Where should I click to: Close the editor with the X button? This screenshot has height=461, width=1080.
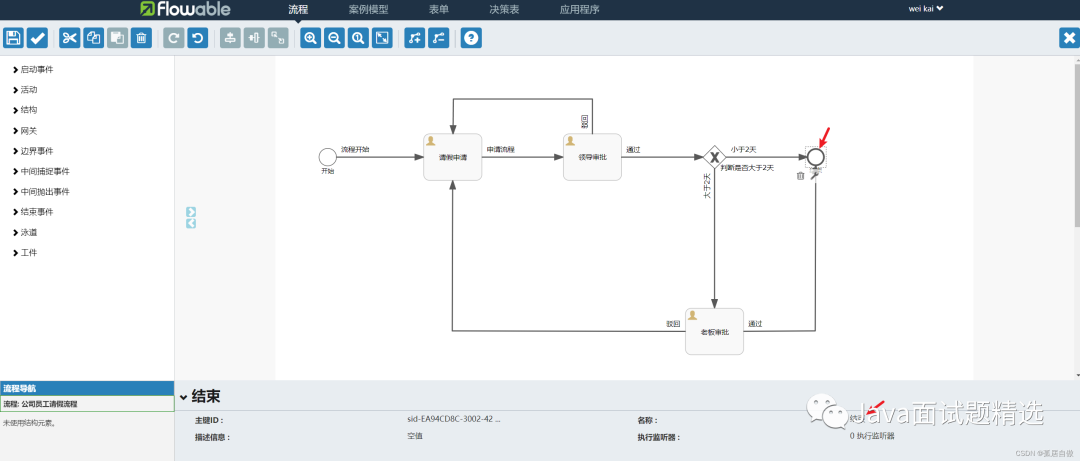[1067, 38]
